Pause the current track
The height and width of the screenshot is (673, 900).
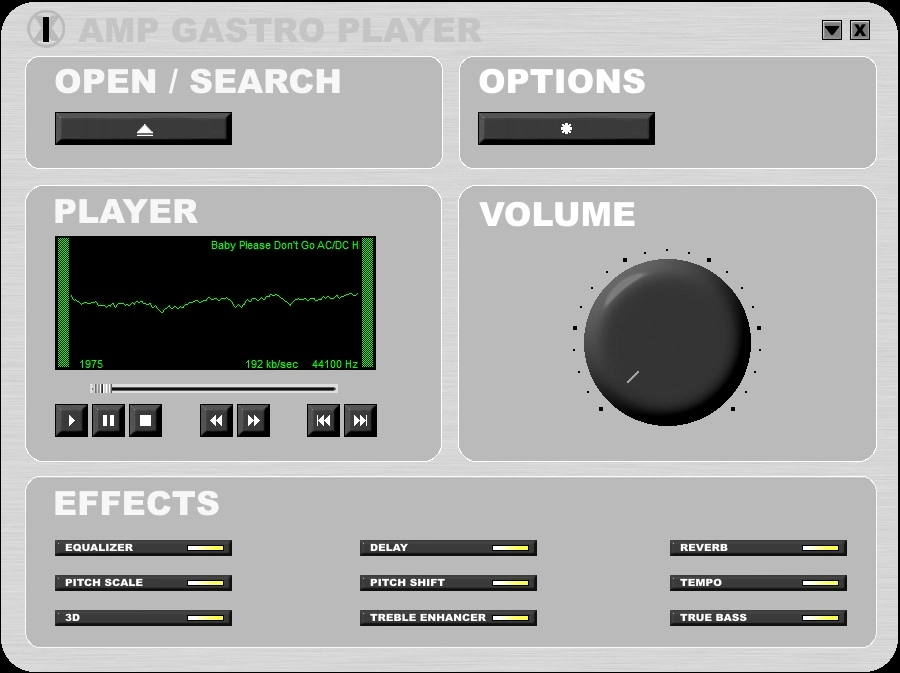click(x=108, y=421)
